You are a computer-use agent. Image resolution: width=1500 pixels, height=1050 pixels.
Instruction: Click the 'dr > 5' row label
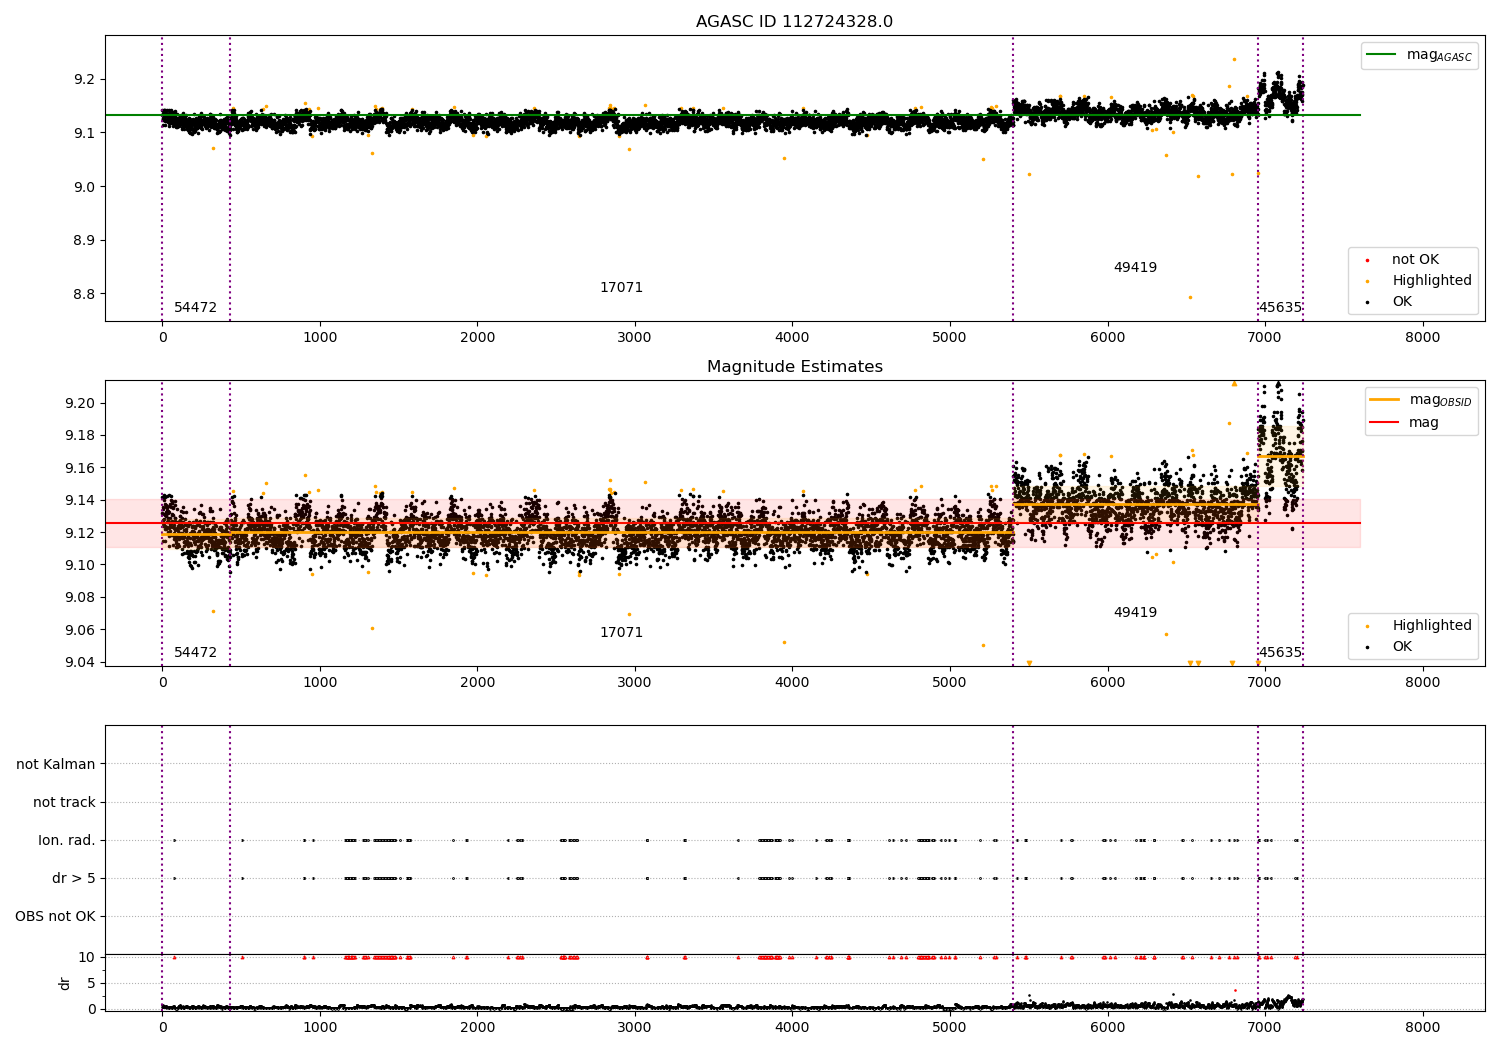[x=74, y=879]
